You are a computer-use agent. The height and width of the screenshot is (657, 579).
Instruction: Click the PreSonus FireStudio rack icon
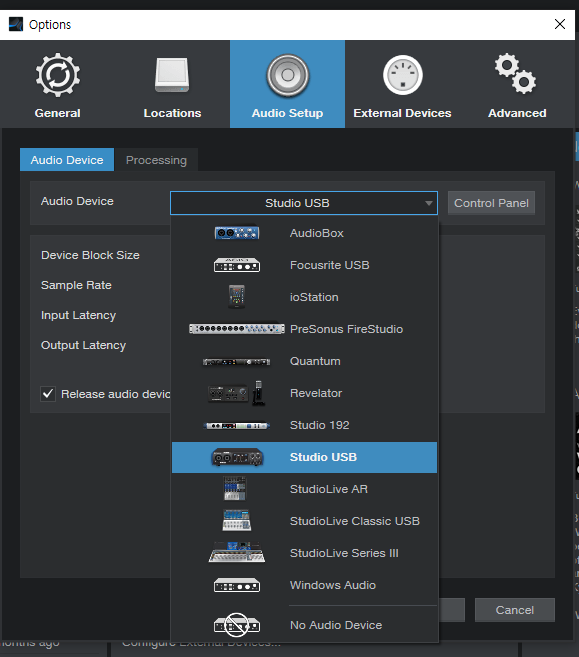[237, 329]
